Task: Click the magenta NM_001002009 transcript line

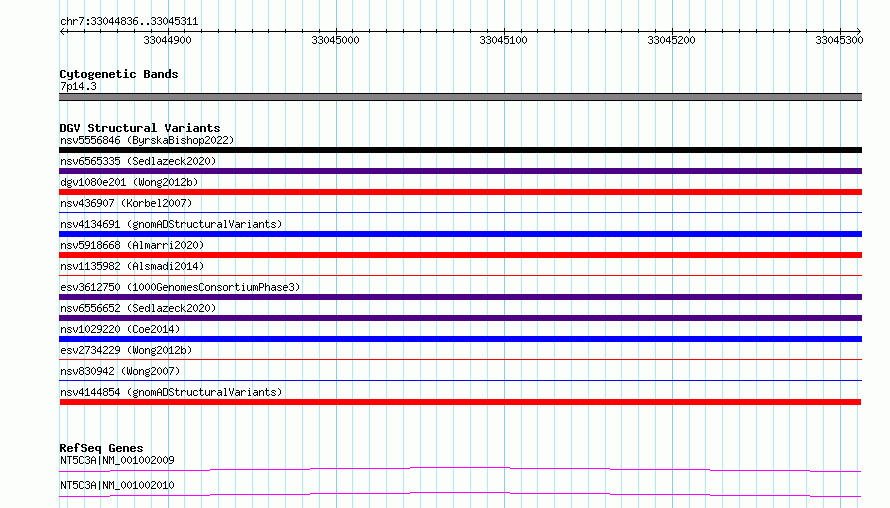Action: 460,469
